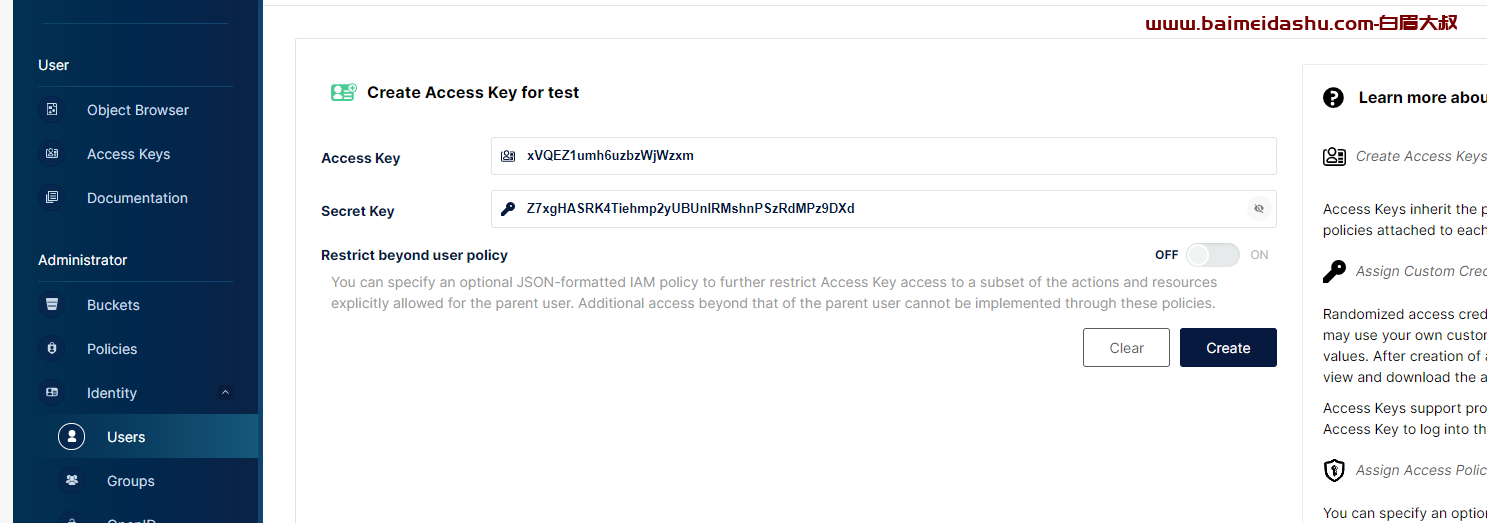Collapse the Identity menu chevron

pos(225,393)
